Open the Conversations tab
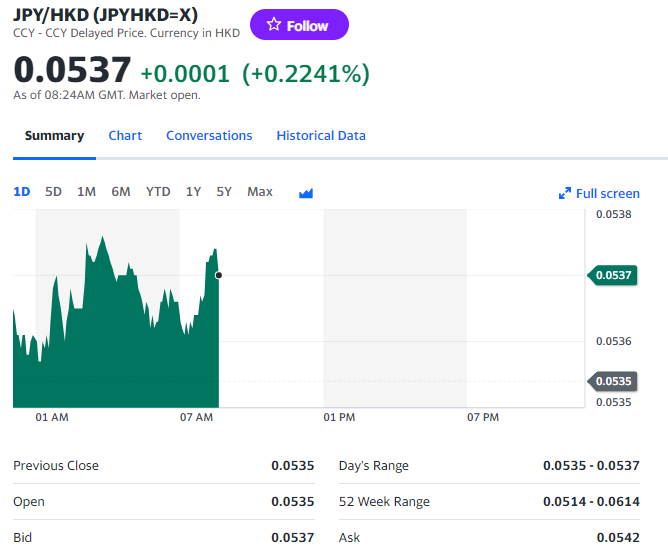 tap(209, 136)
